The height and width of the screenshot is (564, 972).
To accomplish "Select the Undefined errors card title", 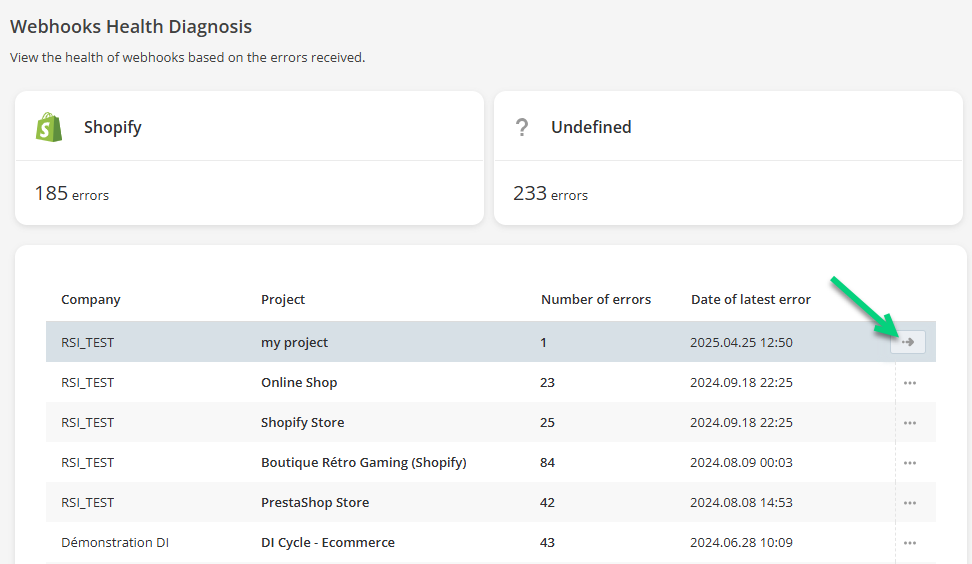I will click(x=591, y=127).
